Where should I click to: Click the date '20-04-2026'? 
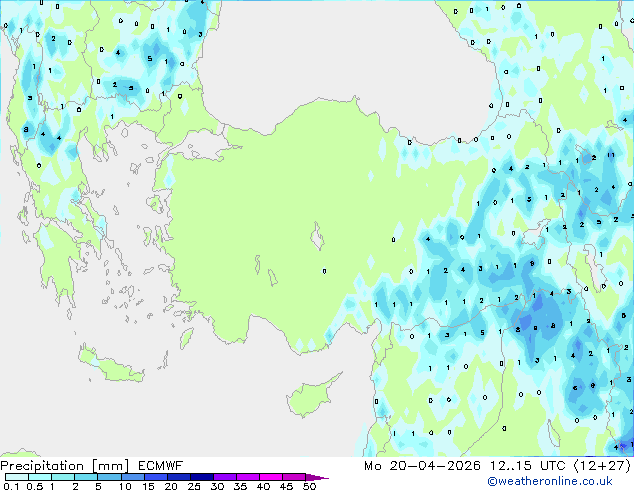pos(435,466)
